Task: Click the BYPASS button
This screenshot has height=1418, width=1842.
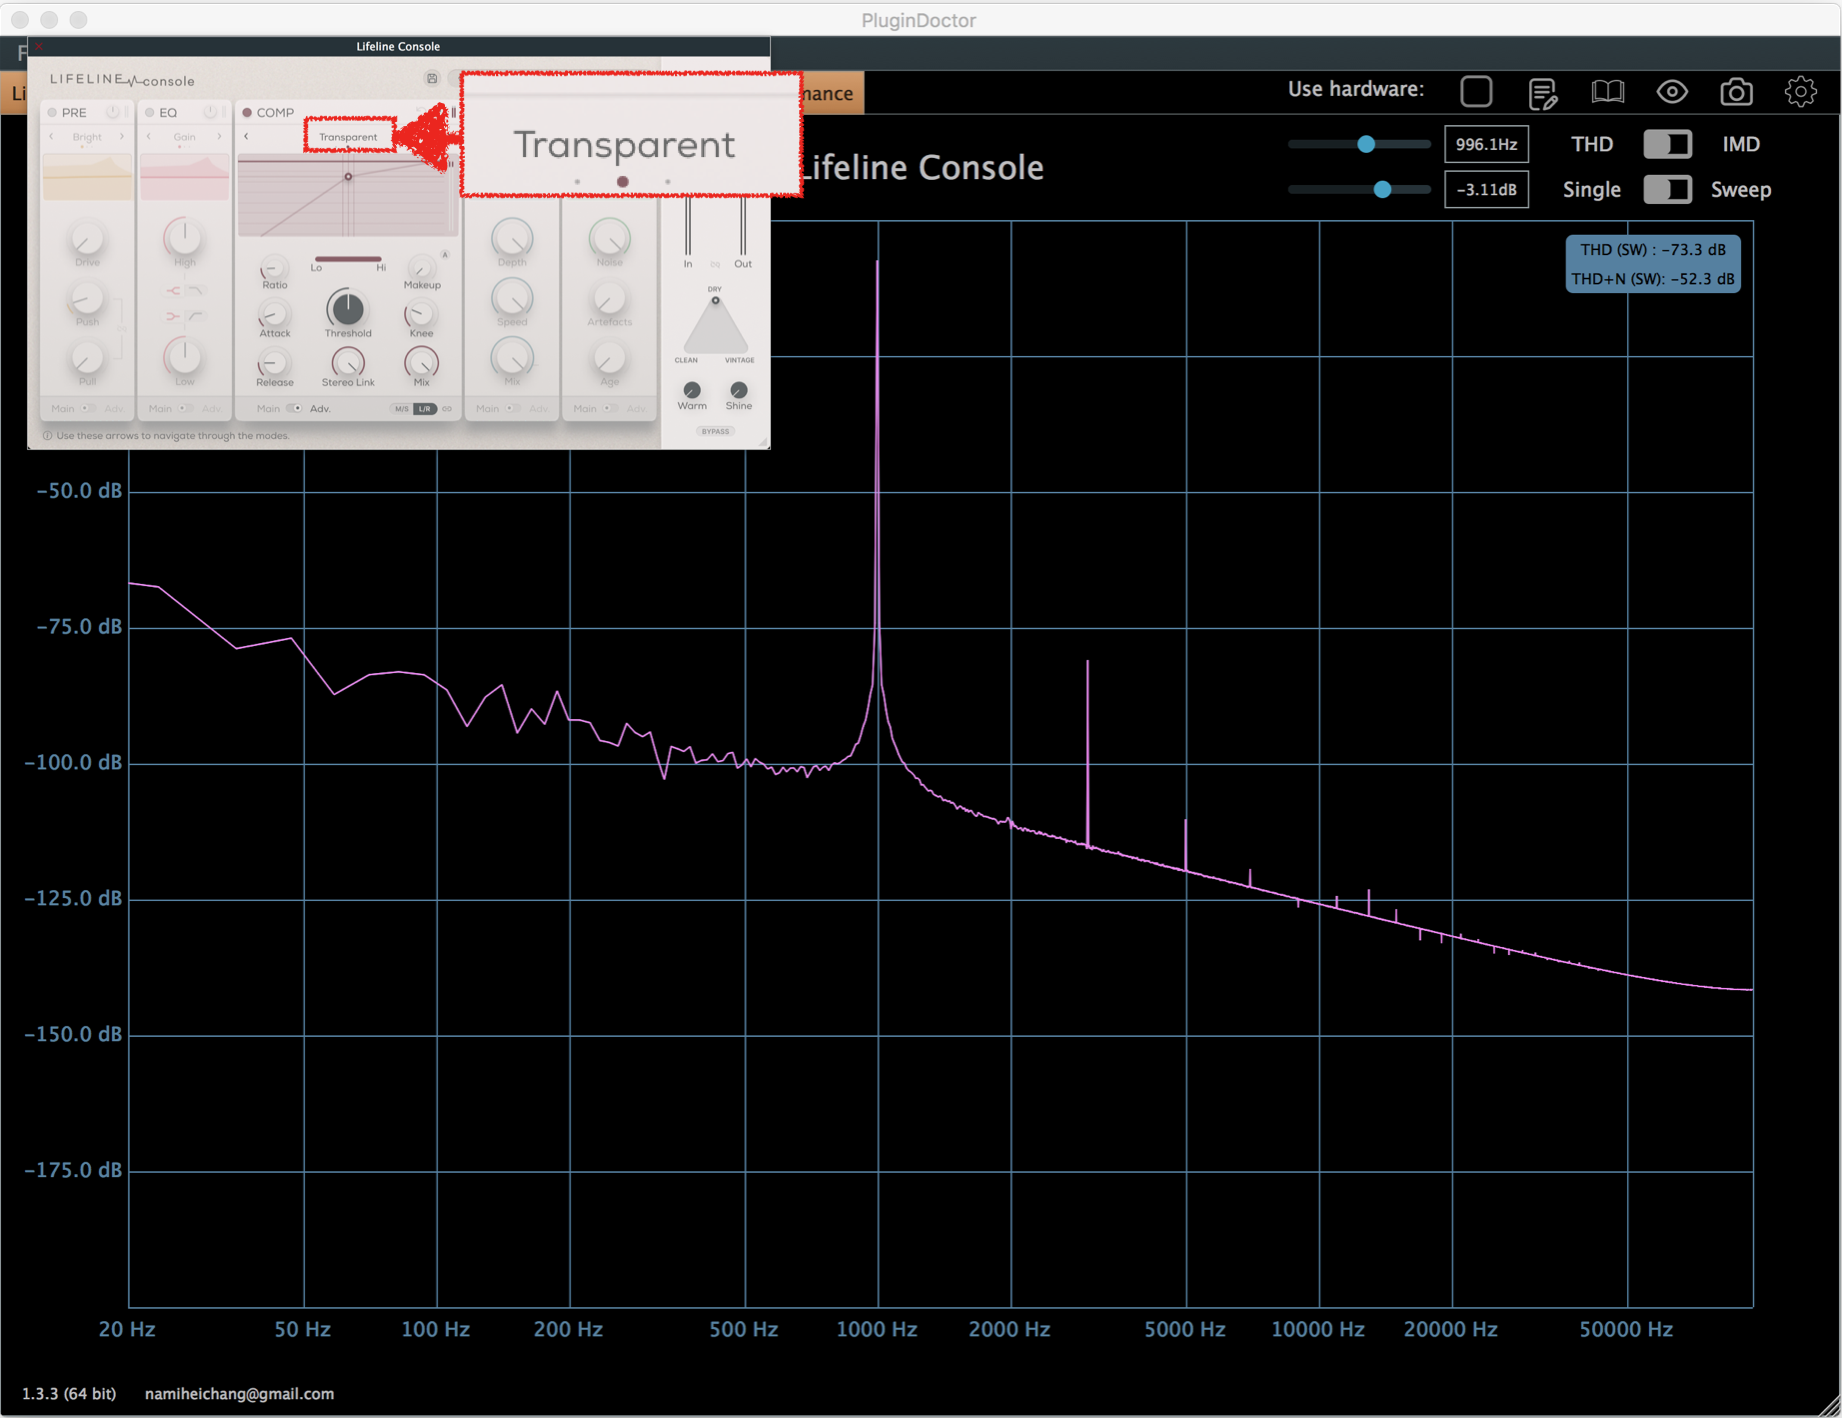Action: pyautogui.click(x=715, y=431)
